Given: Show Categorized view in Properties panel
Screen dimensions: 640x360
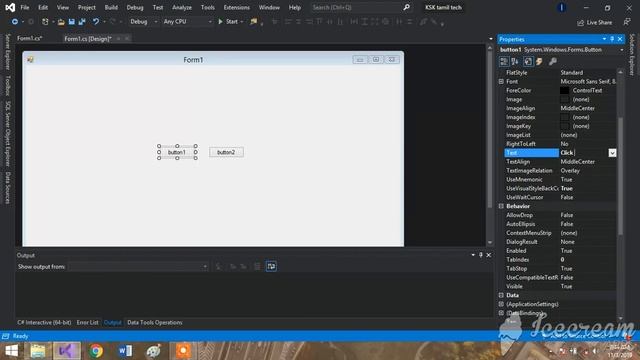Looking at the screenshot, I should [504, 61].
